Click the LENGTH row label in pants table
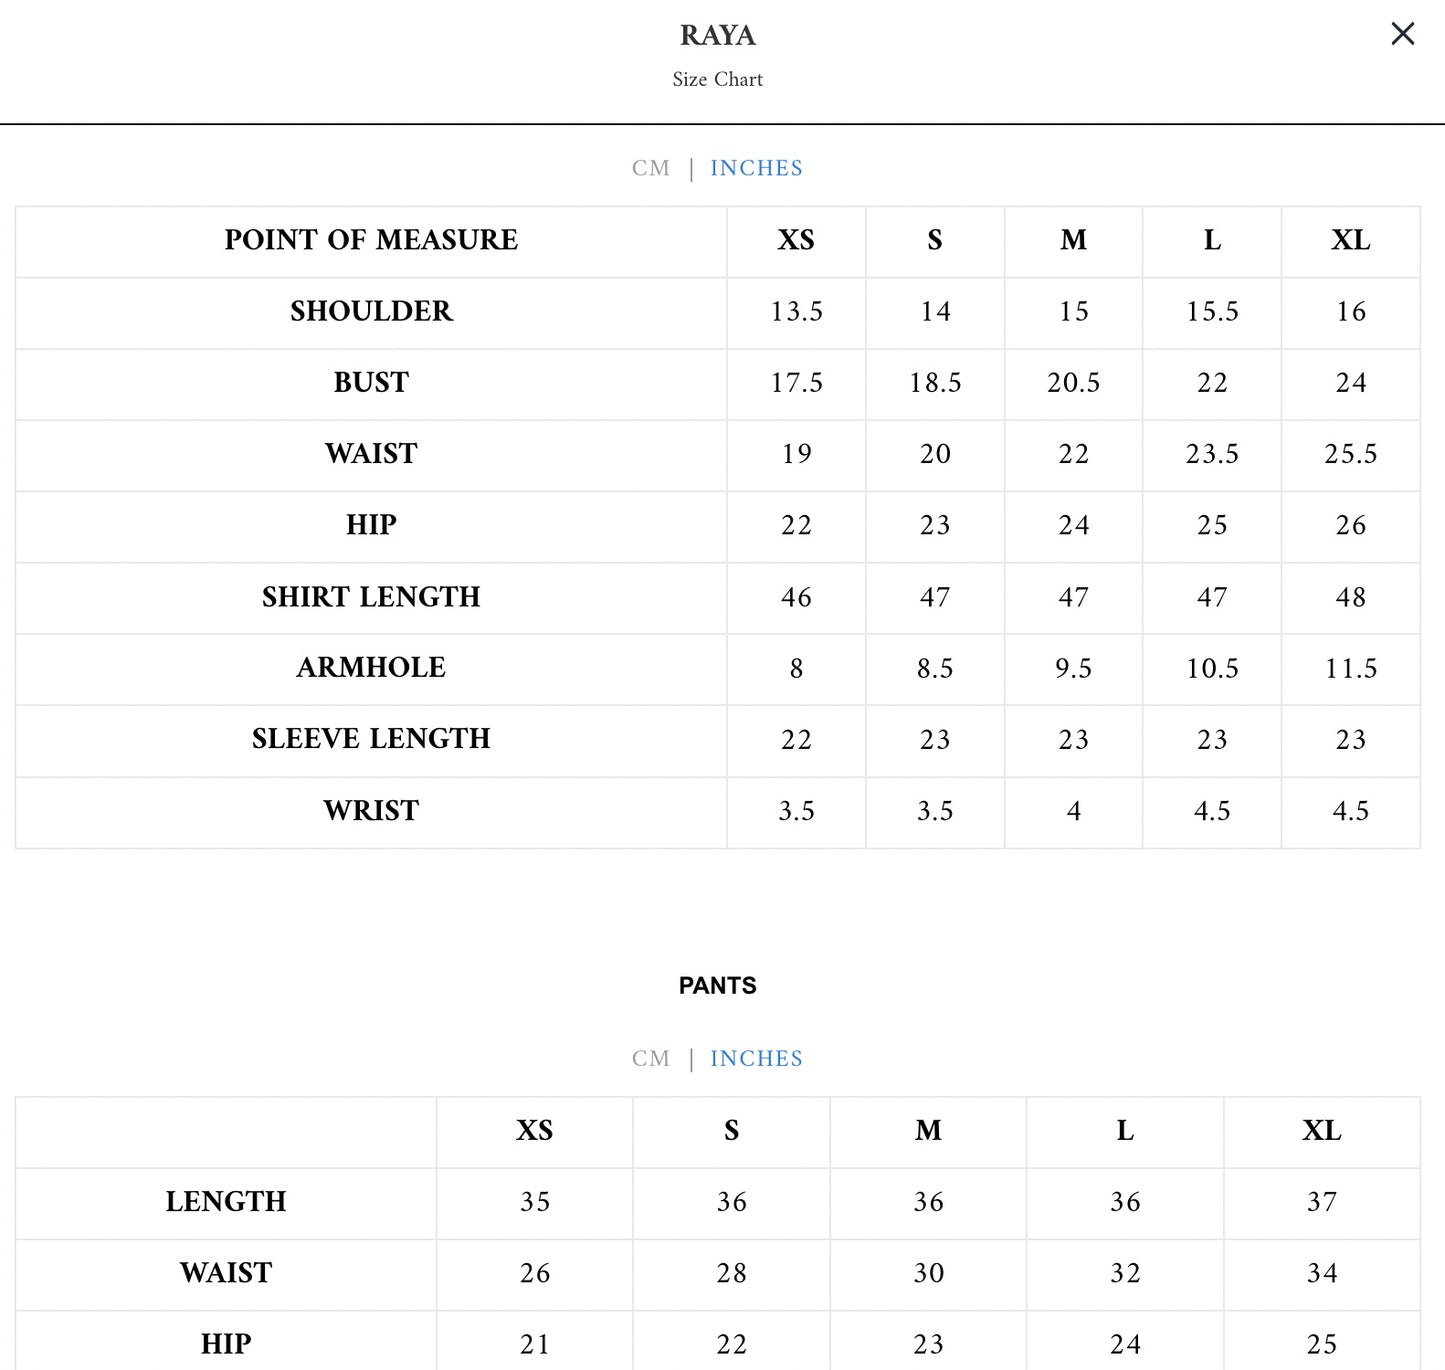The height and width of the screenshot is (1370, 1445). 226,1201
